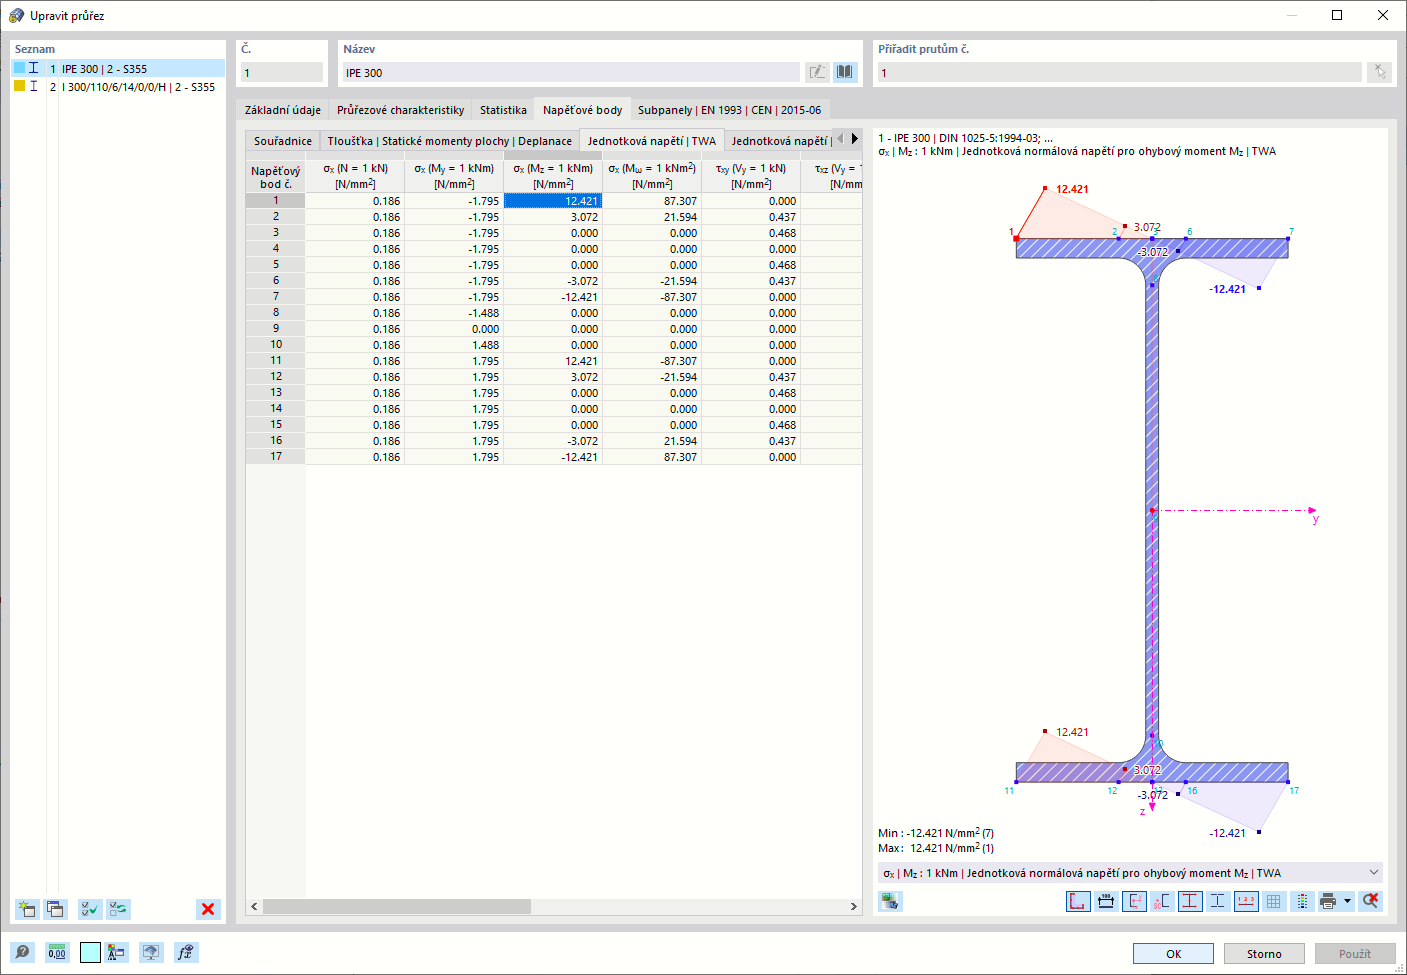
Task: Click the horizontal table scrollbar
Action: coord(397,906)
